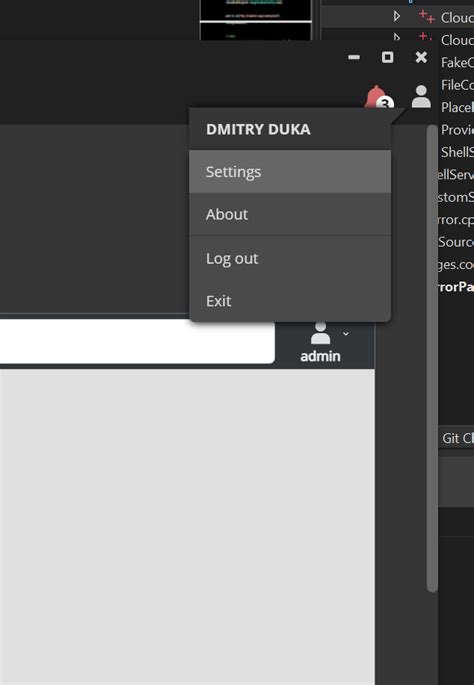Click the vertical scrollbar thumb
Viewport: 474px width, 685px height.
[432, 358]
